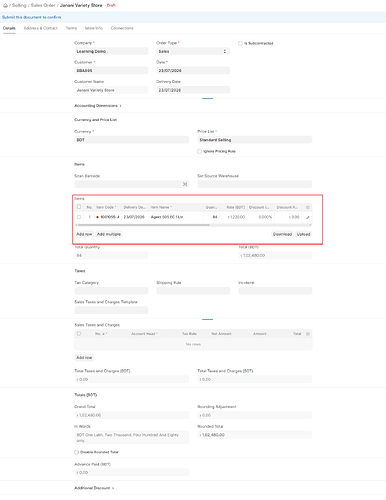Click the Grand Total value field

pyautogui.click(x=132, y=415)
